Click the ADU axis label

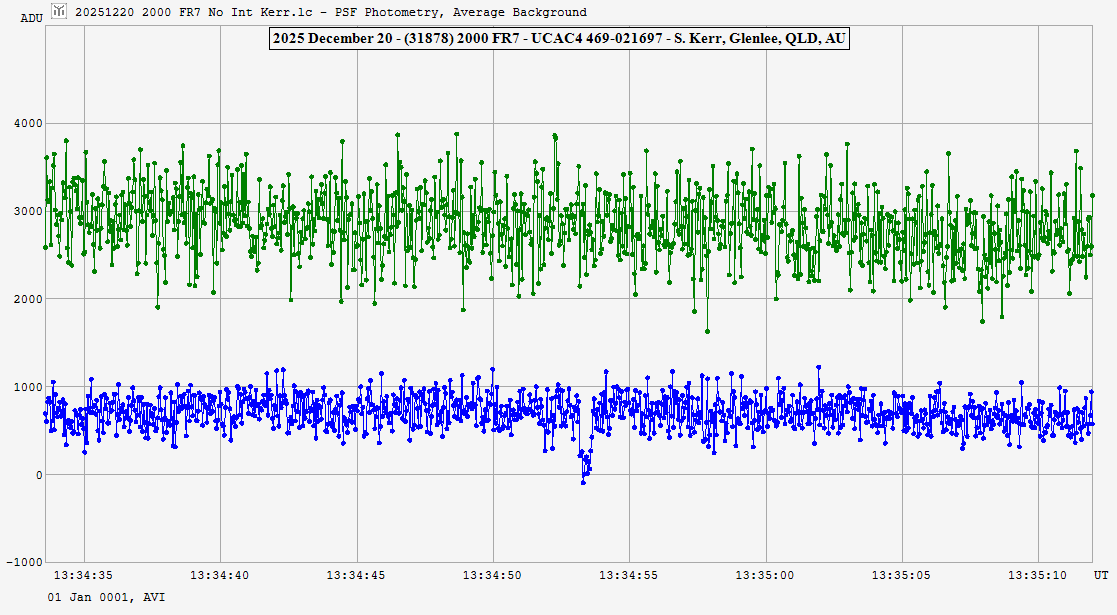(x=32, y=18)
